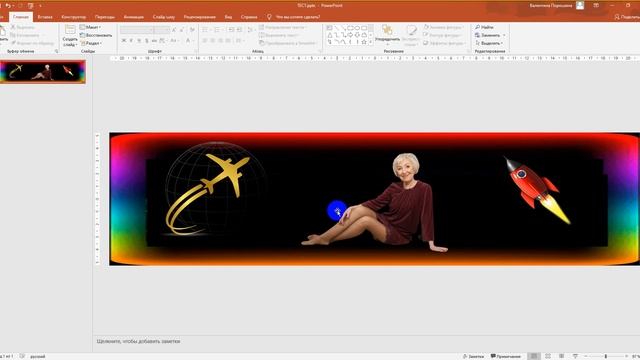This screenshot has width=640, height=360.
Task: Click Создать слайд button
Action: (70, 36)
